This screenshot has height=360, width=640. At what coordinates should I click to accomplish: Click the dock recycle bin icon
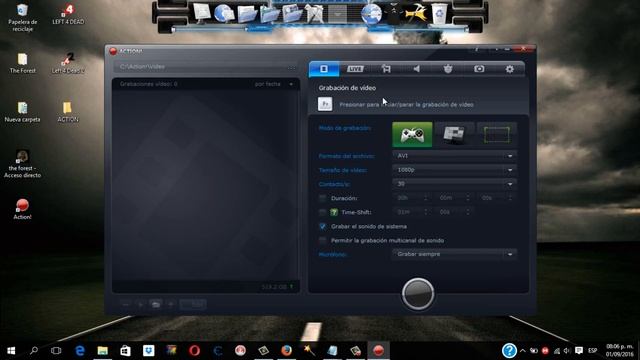(439, 13)
